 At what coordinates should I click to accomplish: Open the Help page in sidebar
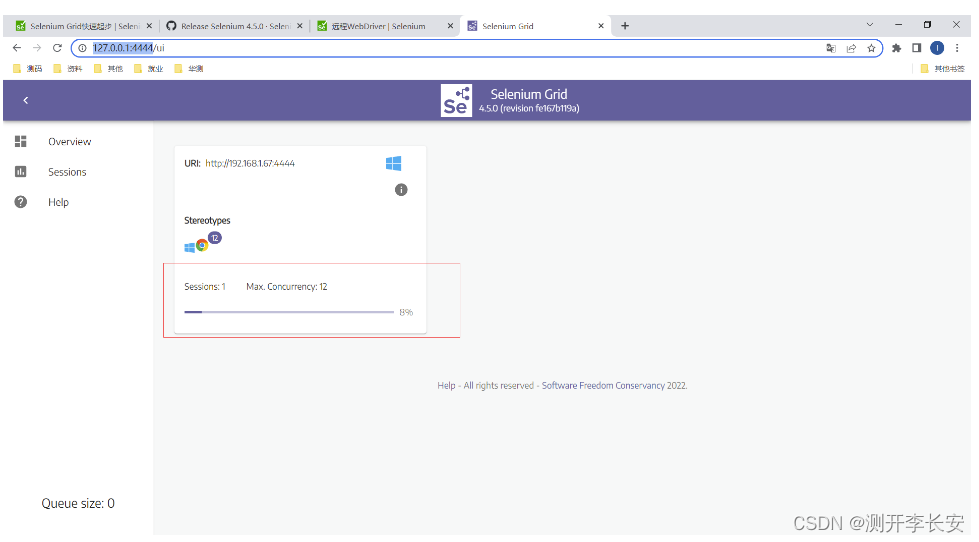(59, 202)
